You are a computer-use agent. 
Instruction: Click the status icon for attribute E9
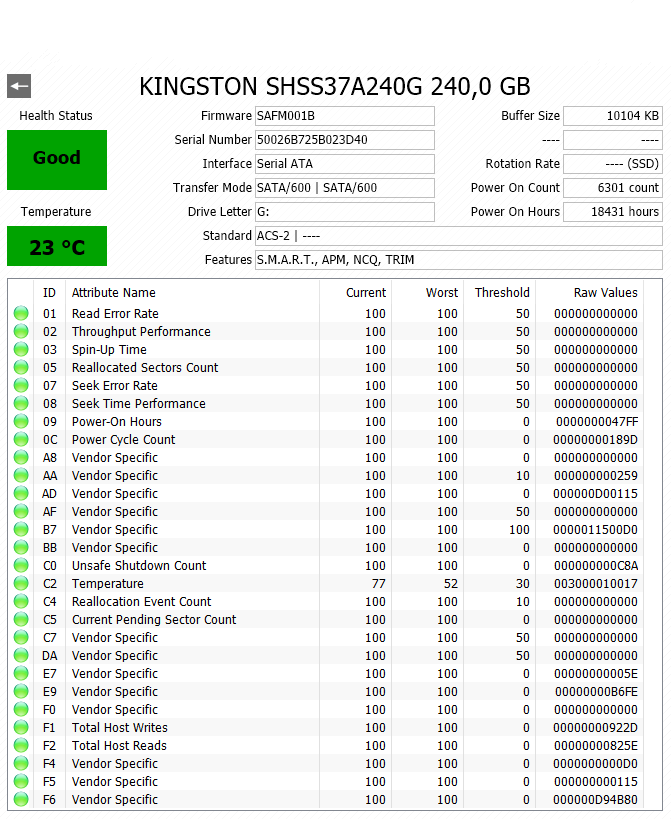point(21,692)
